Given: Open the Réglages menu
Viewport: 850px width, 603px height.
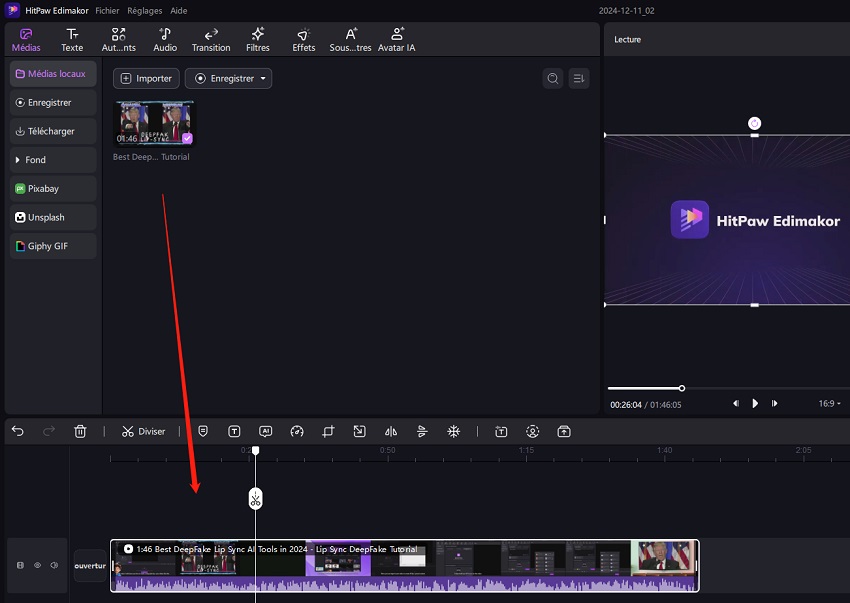Looking at the screenshot, I should (145, 10).
